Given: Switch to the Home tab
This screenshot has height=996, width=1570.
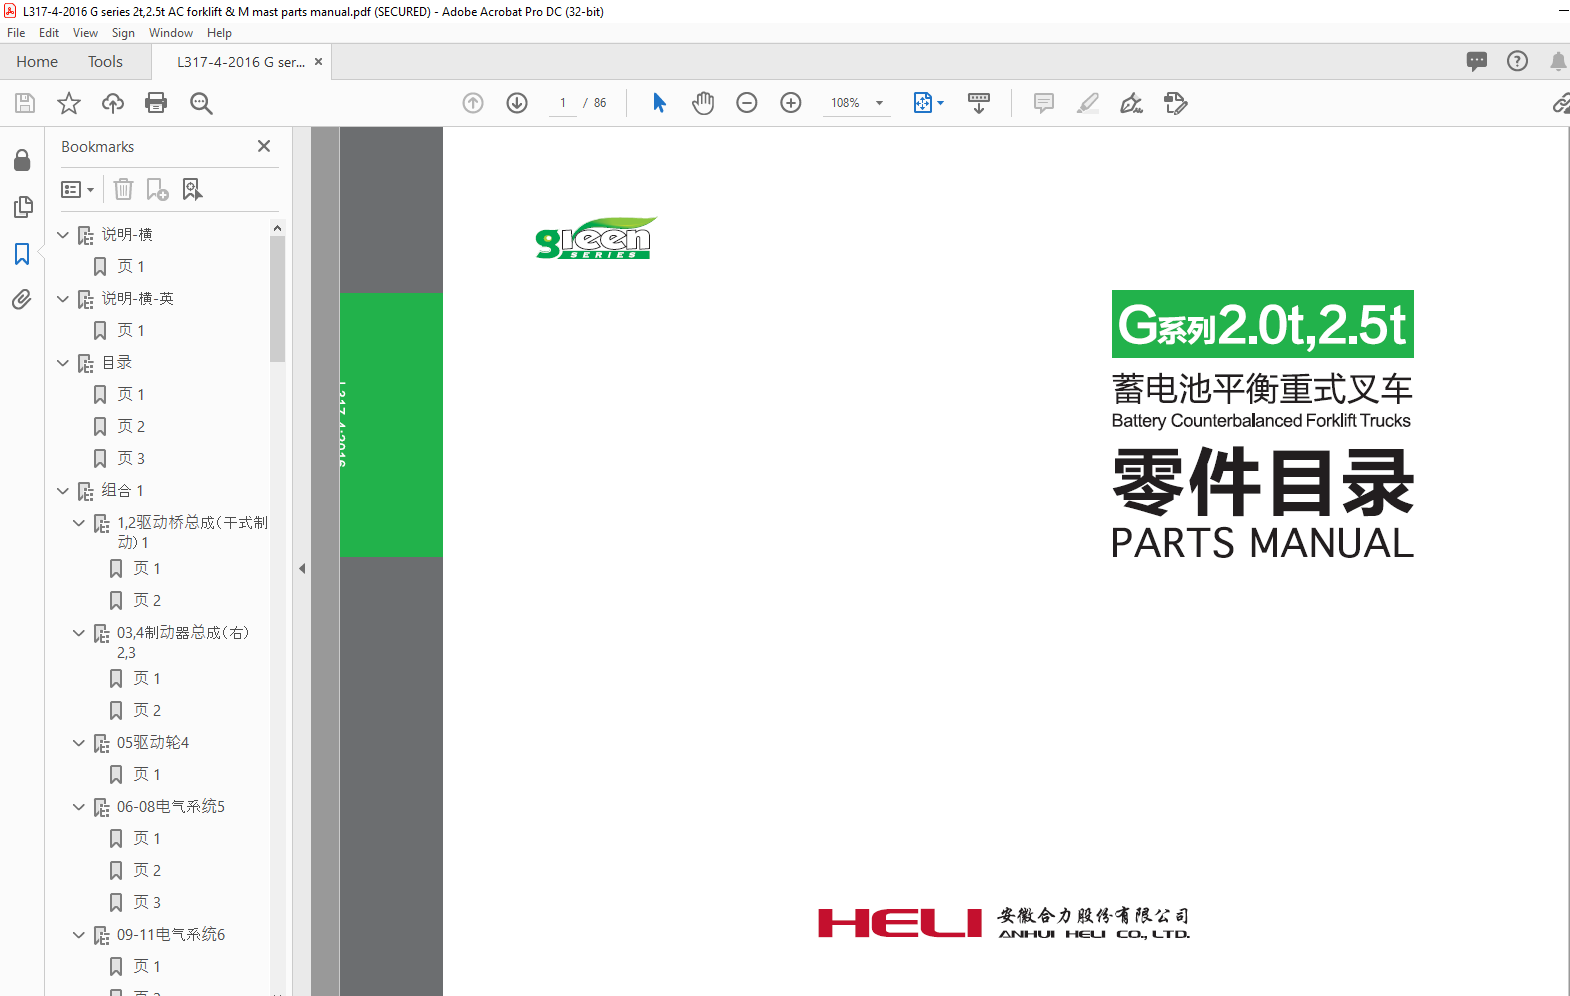Looking at the screenshot, I should 37,61.
